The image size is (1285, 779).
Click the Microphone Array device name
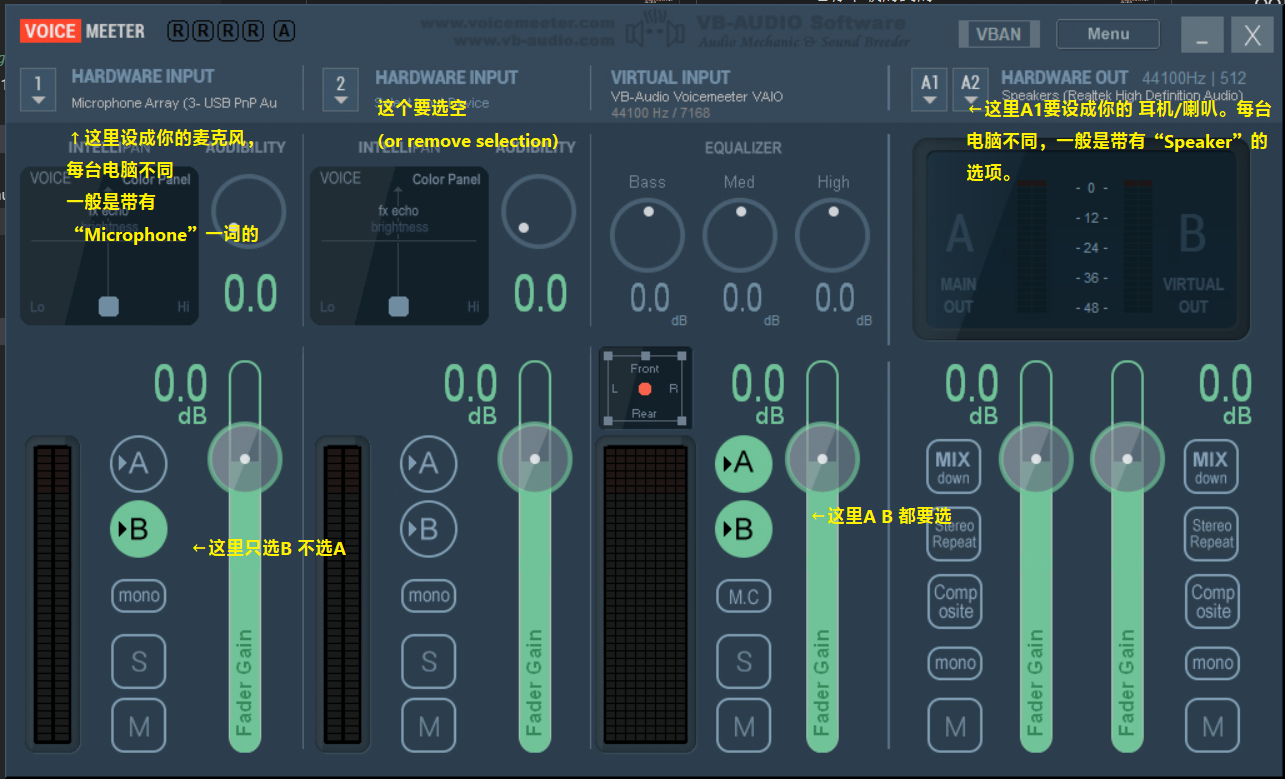(174, 103)
